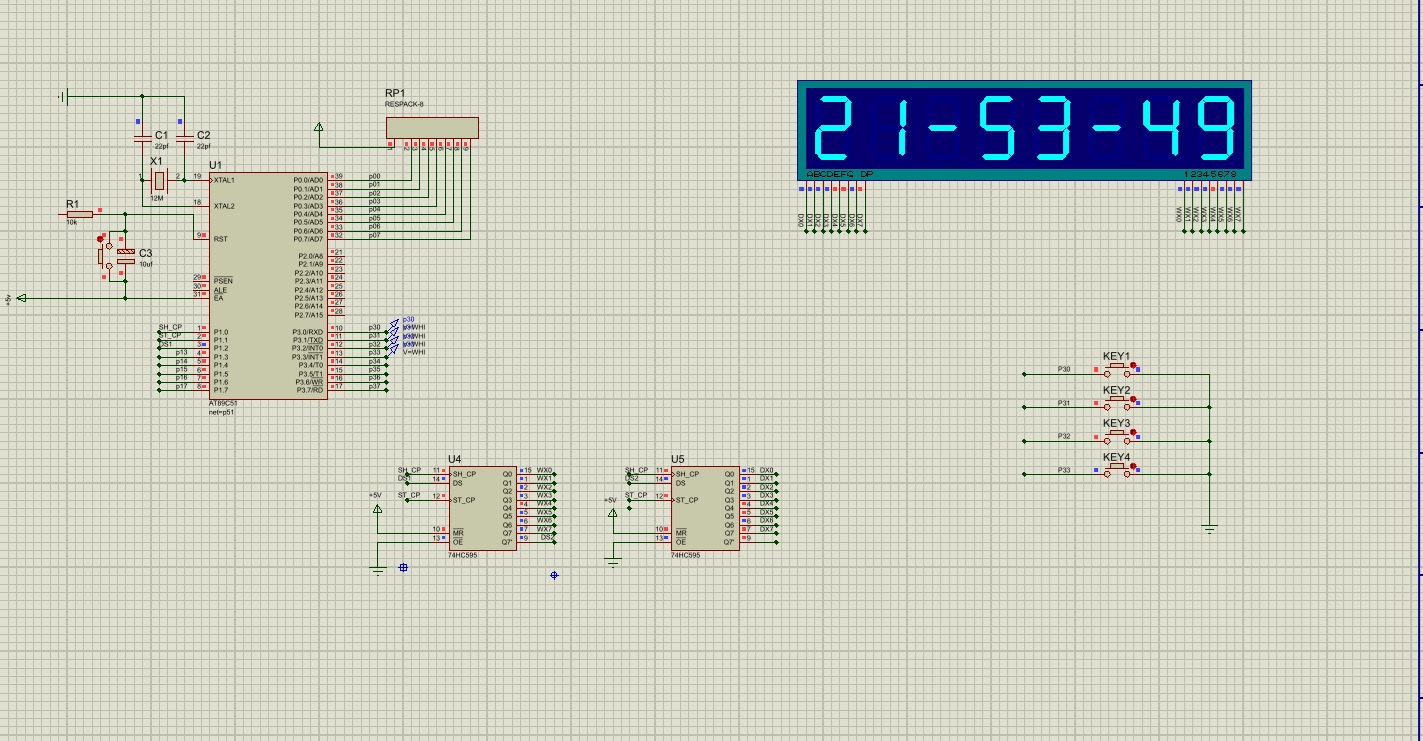Select the +5V power terminal beside U4

[377, 508]
